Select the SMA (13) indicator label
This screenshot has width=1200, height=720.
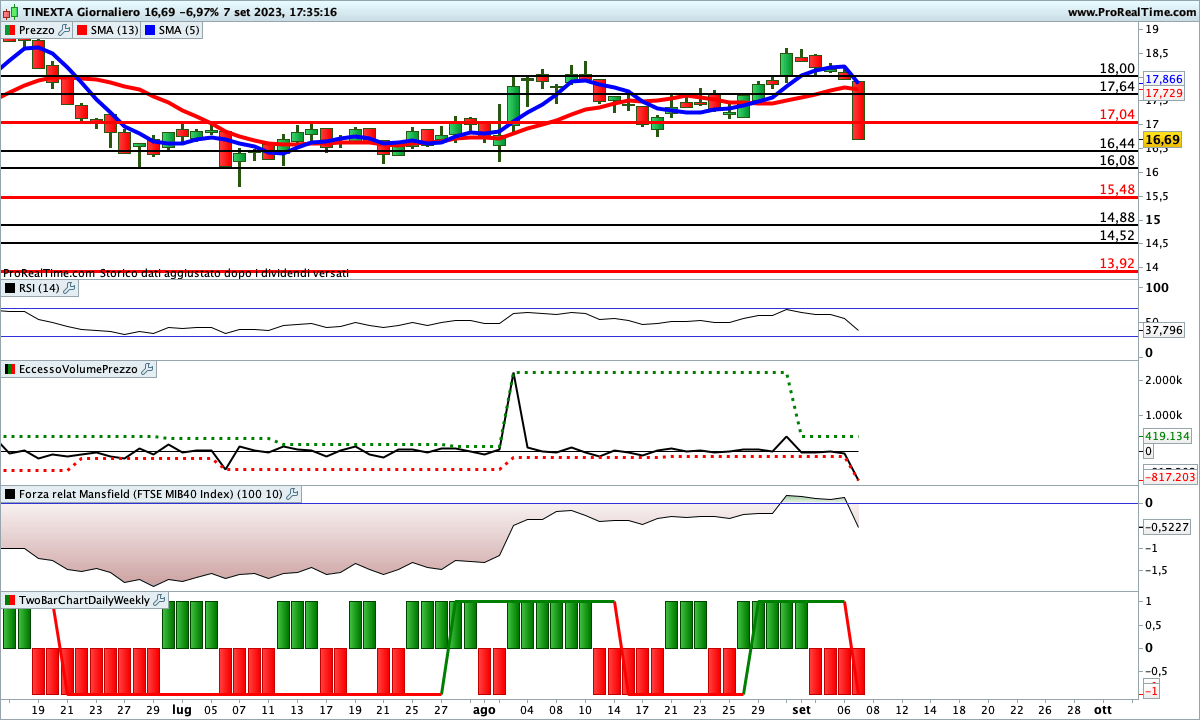coord(114,30)
